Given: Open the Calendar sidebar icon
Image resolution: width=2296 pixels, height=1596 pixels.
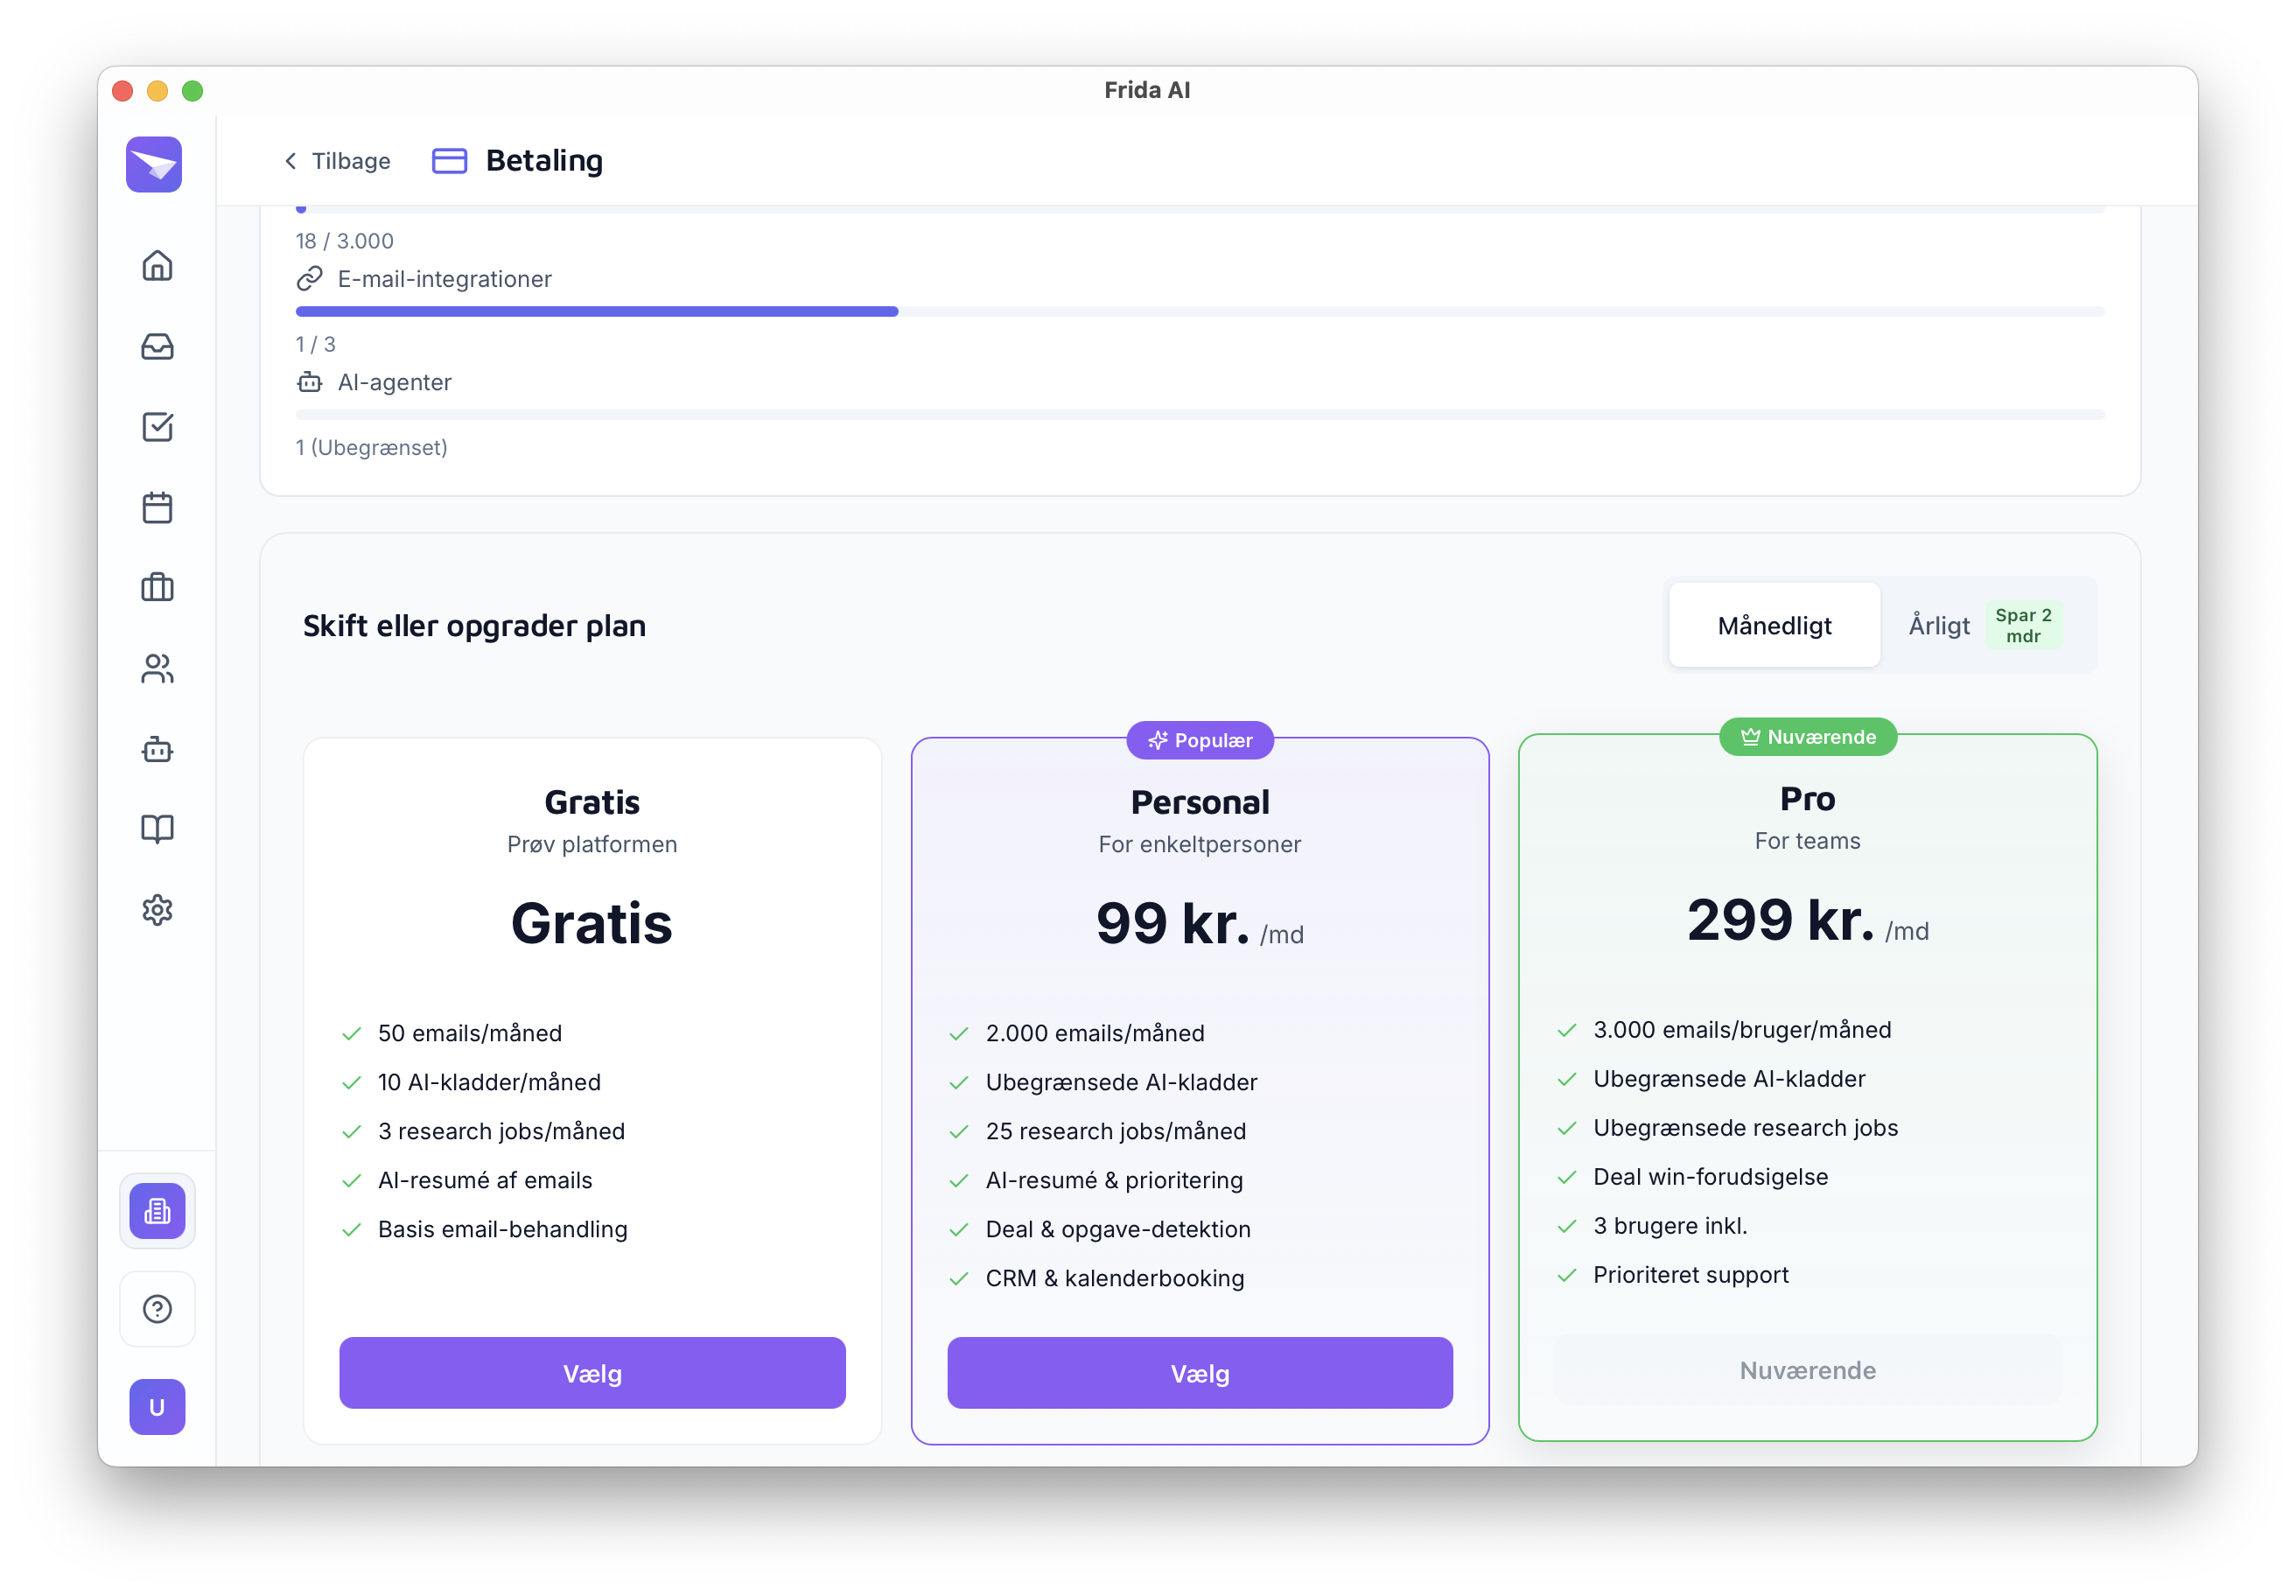Looking at the screenshot, I should point(157,508).
